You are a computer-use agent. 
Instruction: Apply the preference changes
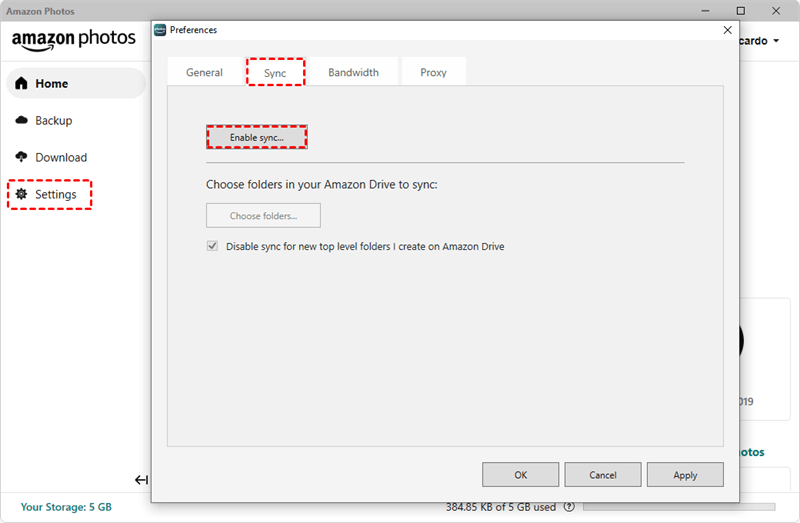pos(685,475)
